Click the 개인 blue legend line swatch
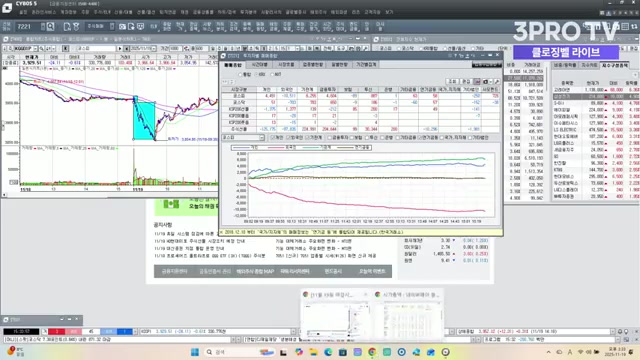 [241, 147]
